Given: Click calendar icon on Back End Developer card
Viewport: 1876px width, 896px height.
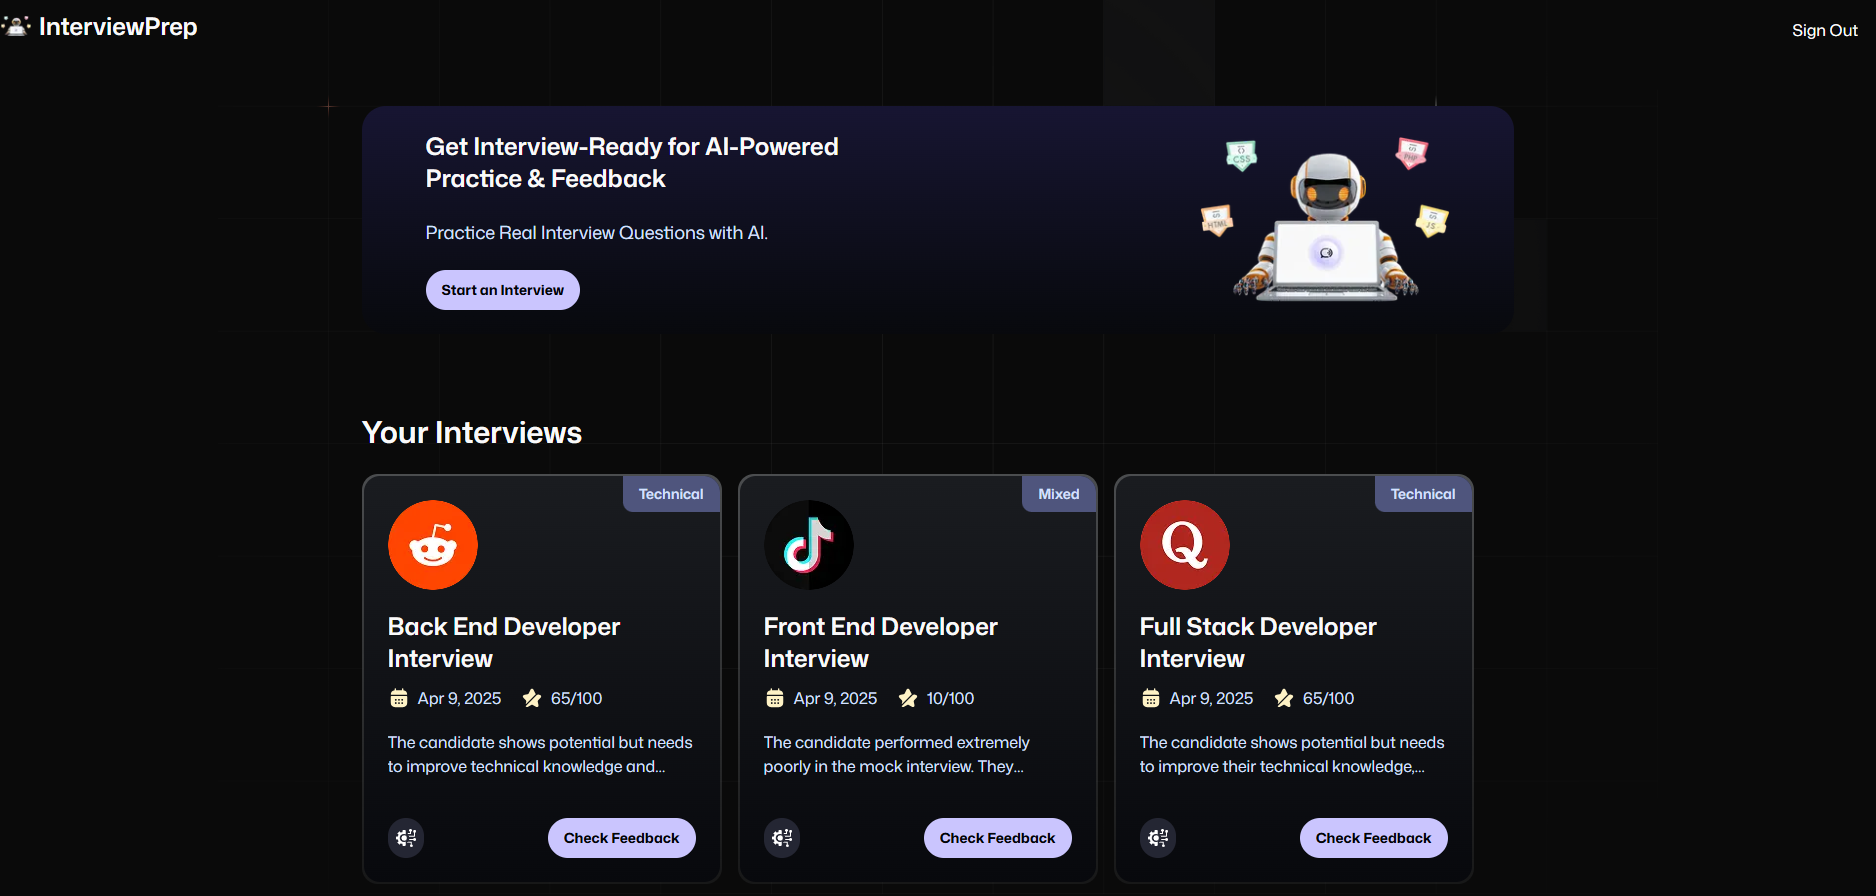Looking at the screenshot, I should pyautogui.click(x=399, y=698).
